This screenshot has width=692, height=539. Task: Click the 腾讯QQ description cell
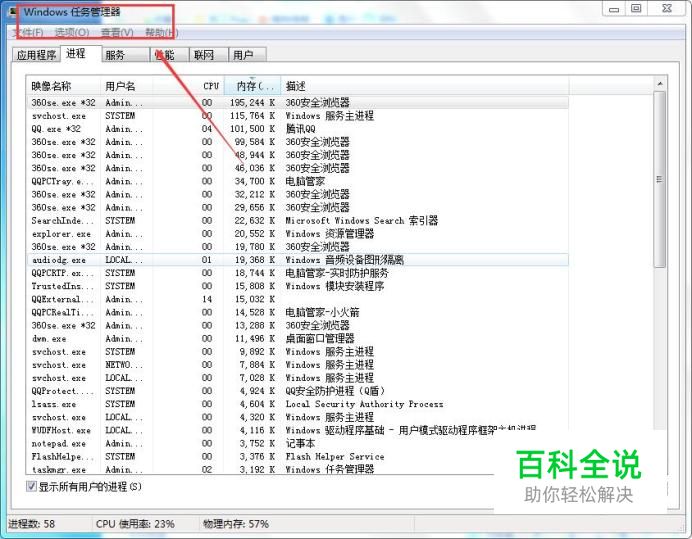[301, 128]
